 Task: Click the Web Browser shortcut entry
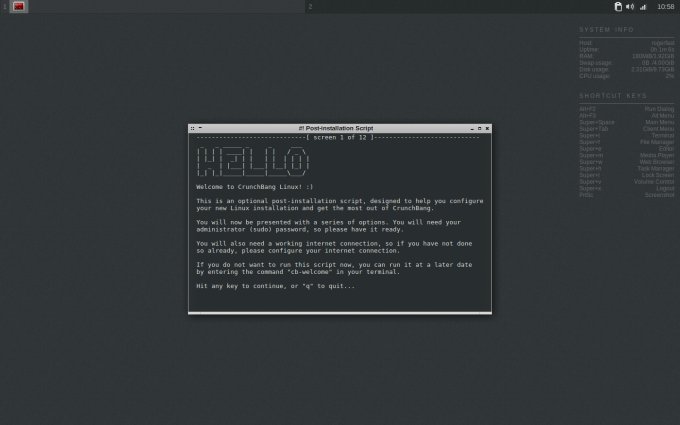[x=627, y=162]
